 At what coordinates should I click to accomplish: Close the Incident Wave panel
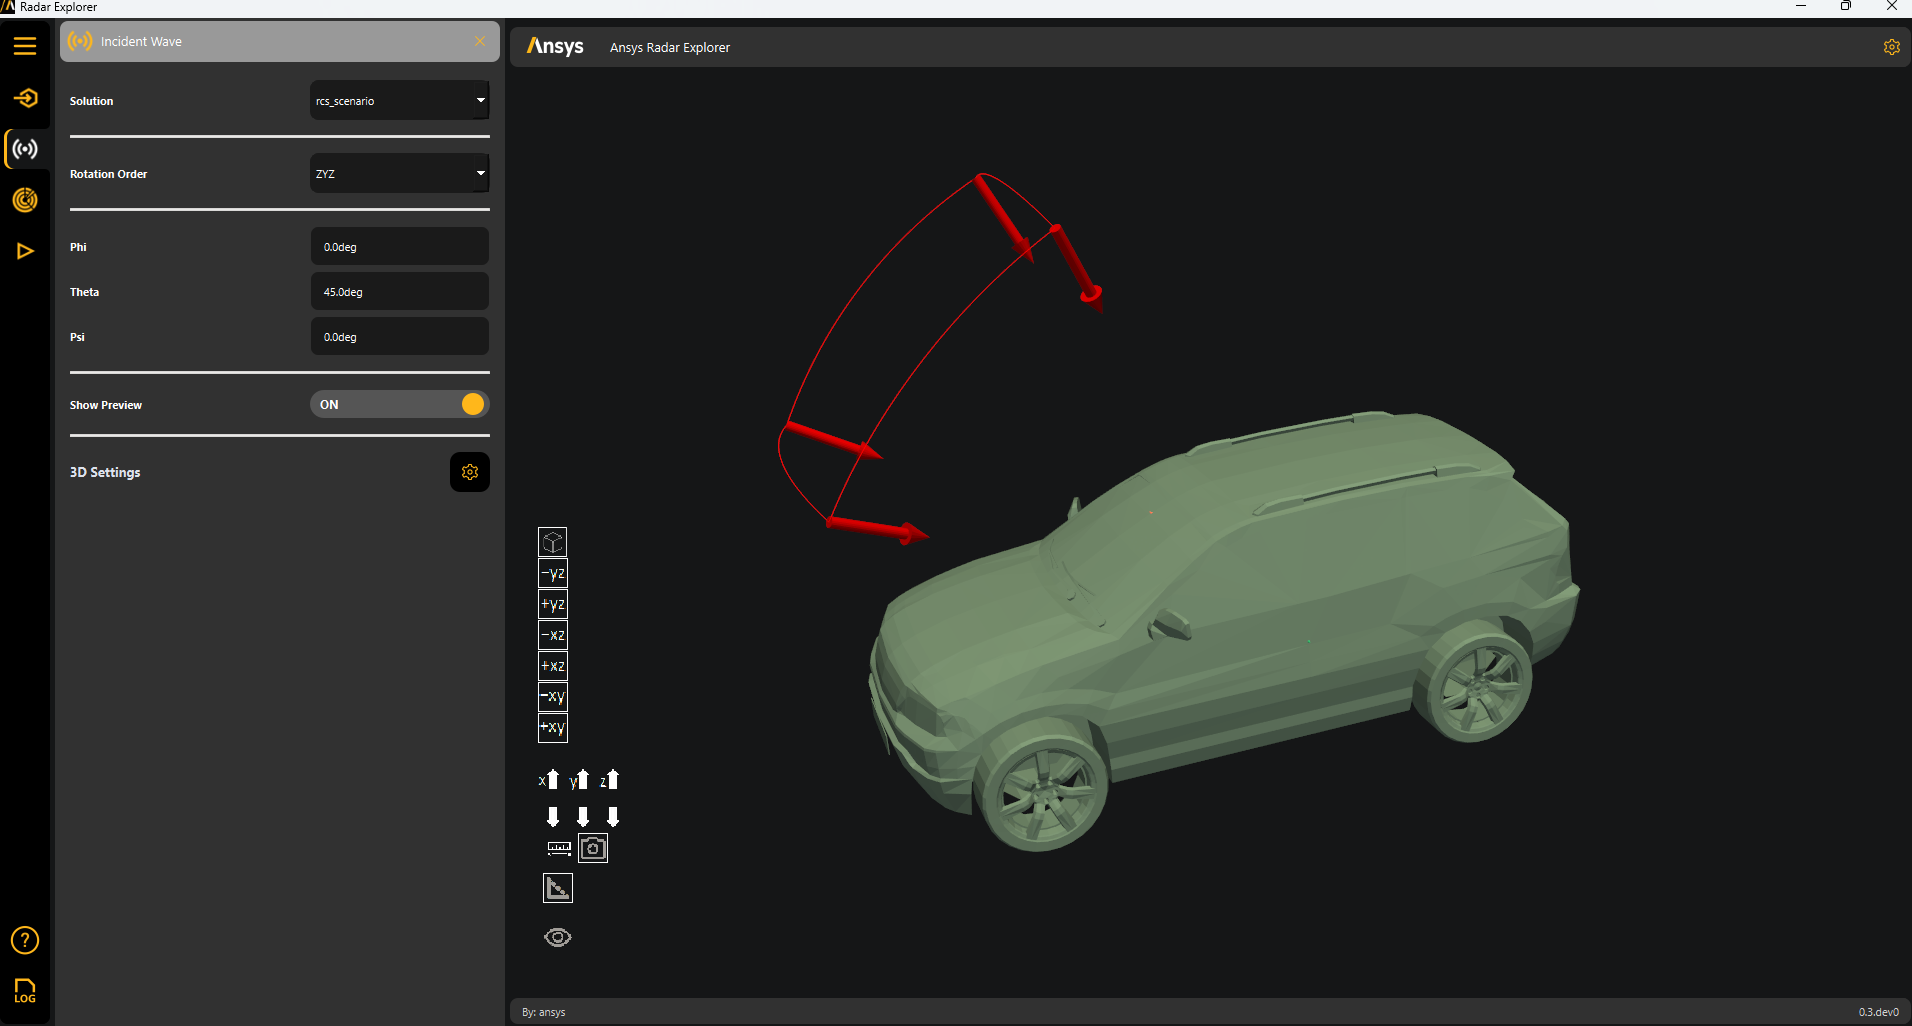coord(480,41)
